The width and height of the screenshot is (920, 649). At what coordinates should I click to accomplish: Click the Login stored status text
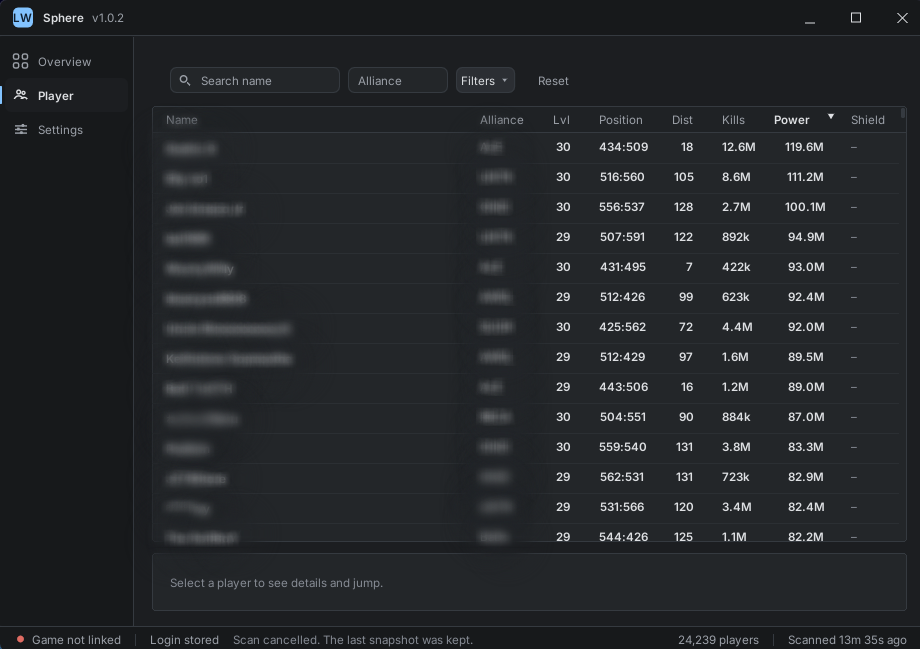point(184,640)
